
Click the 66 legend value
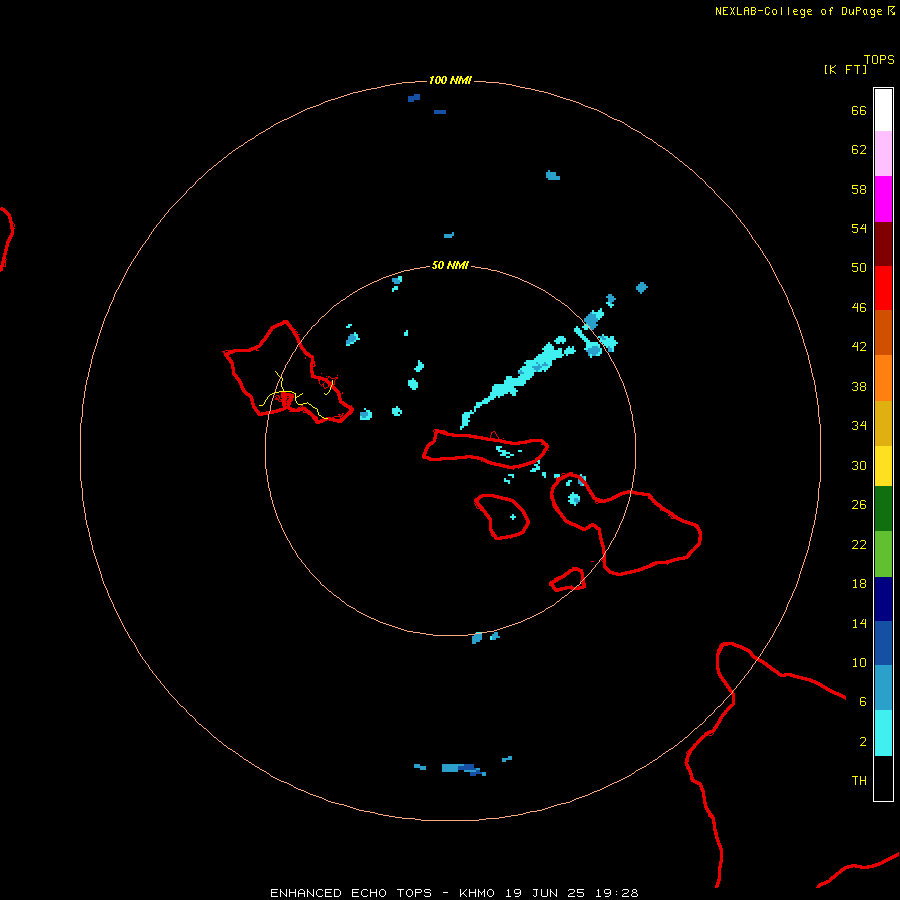pyautogui.click(x=859, y=111)
